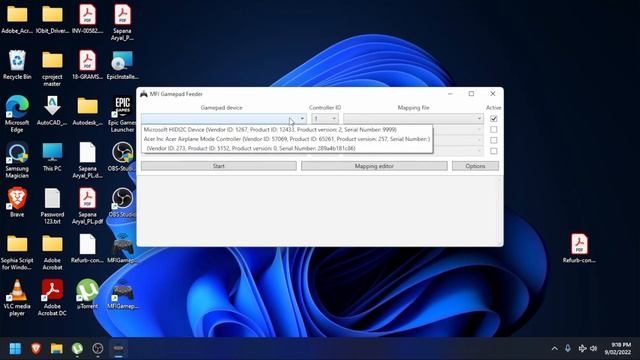
Task: Select the Sophia Script for Windo... folder
Action: pos(17,252)
